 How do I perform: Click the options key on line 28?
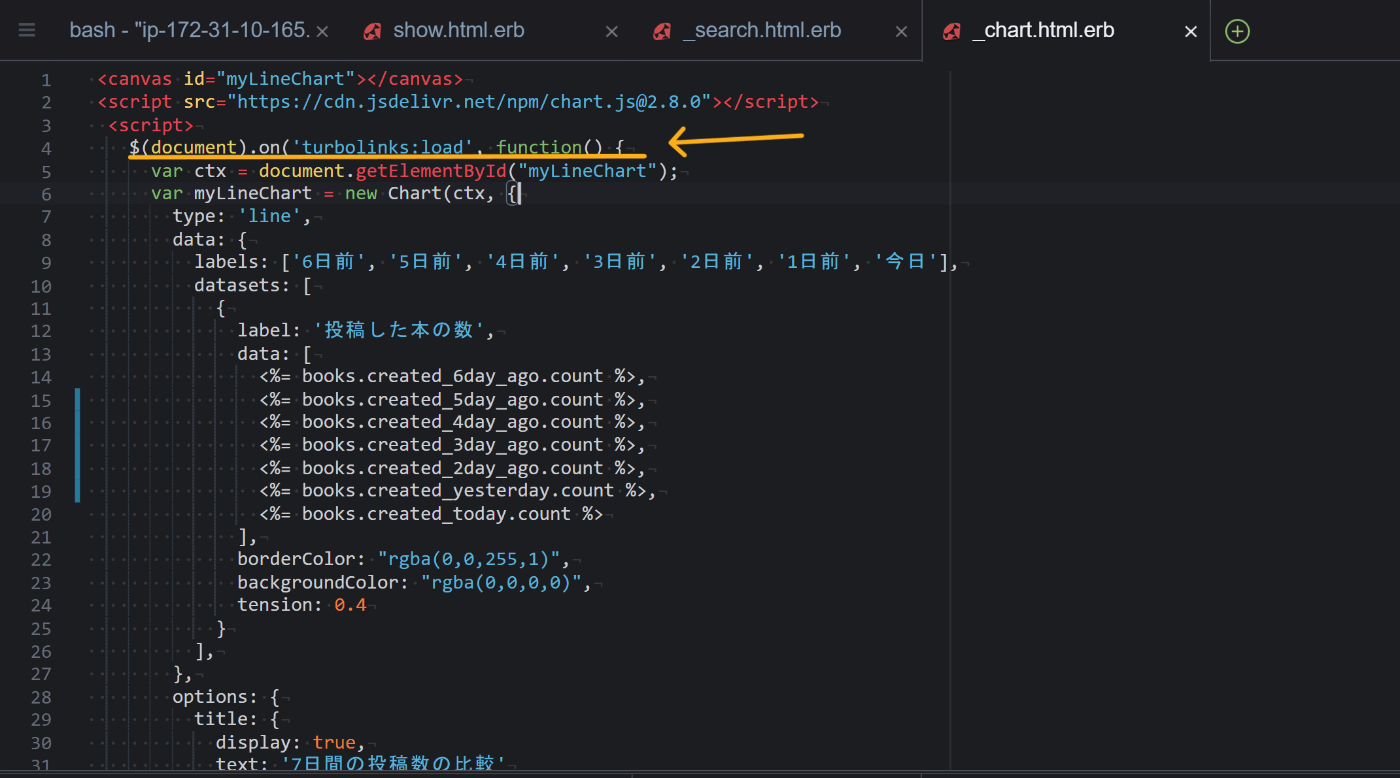[x=209, y=697]
